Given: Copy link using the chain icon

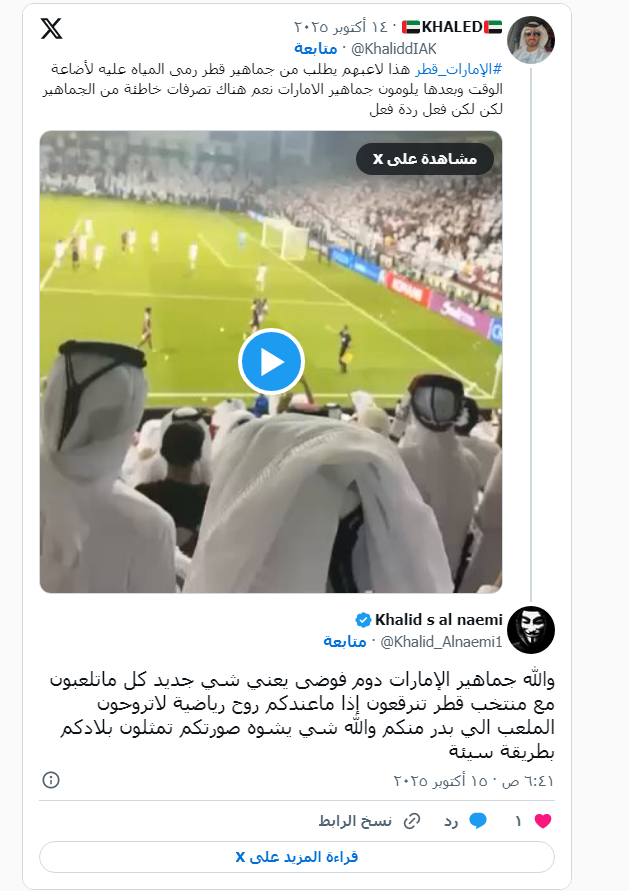Looking at the screenshot, I should click(411, 821).
